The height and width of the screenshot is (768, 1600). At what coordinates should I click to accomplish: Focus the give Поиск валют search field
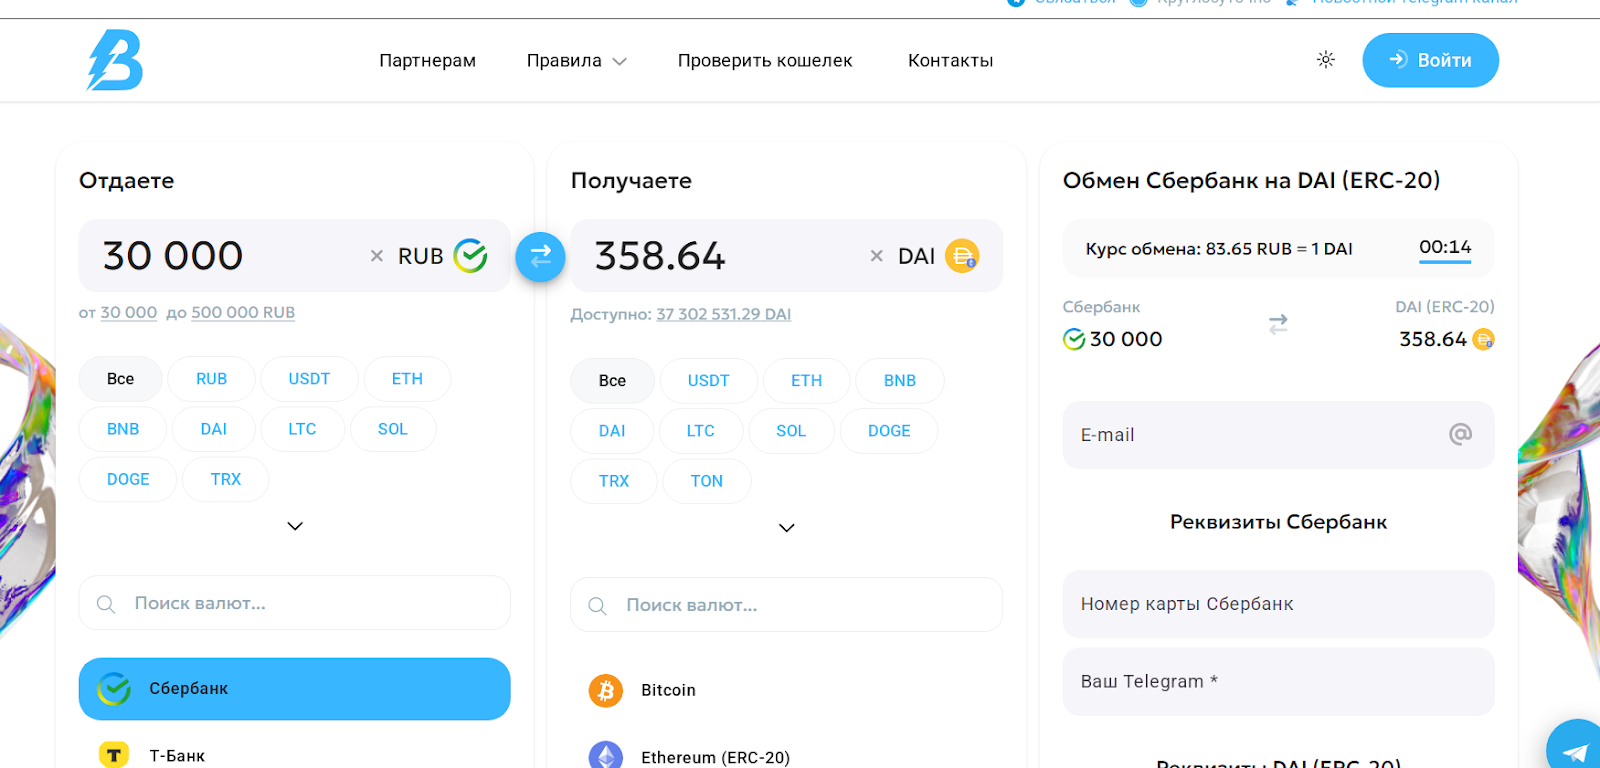pyautogui.click(x=295, y=603)
